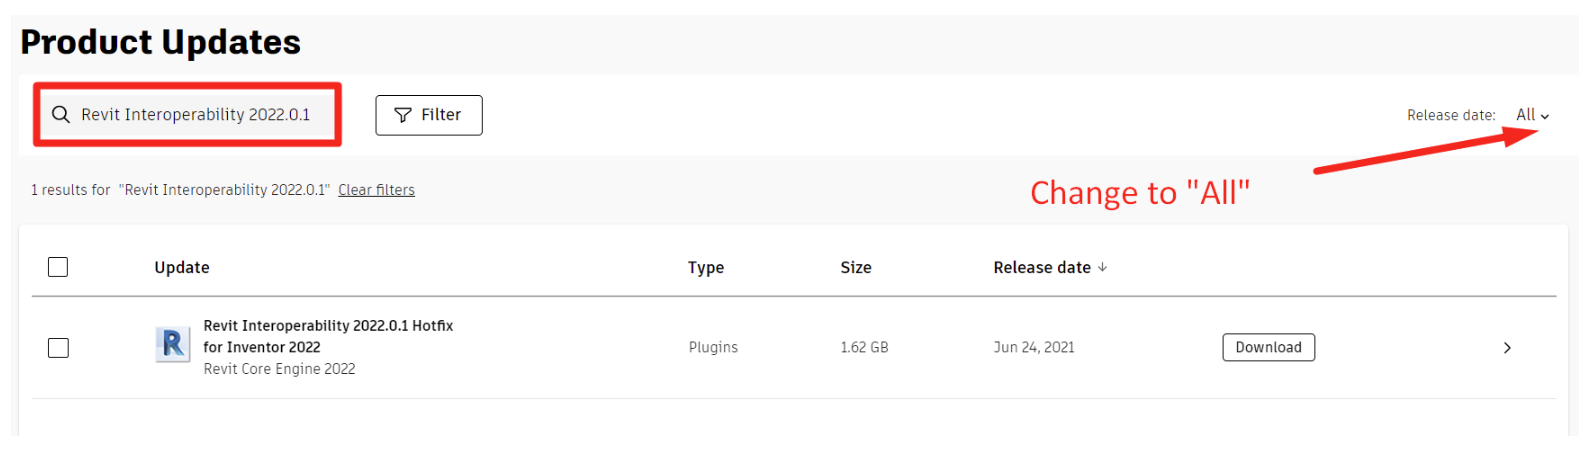Click the Jun 24, 2021 date cell
This screenshot has width=1579, height=449.
click(x=1033, y=347)
